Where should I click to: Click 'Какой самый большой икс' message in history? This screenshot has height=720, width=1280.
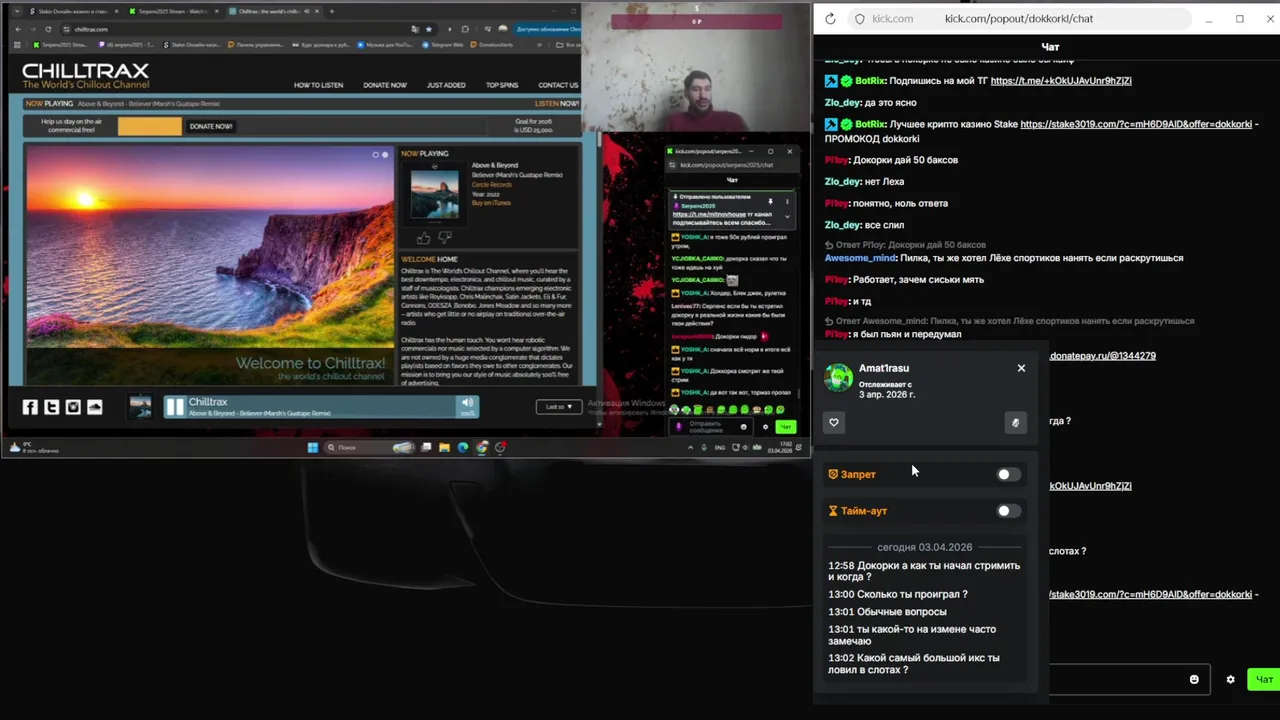click(x=914, y=664)
